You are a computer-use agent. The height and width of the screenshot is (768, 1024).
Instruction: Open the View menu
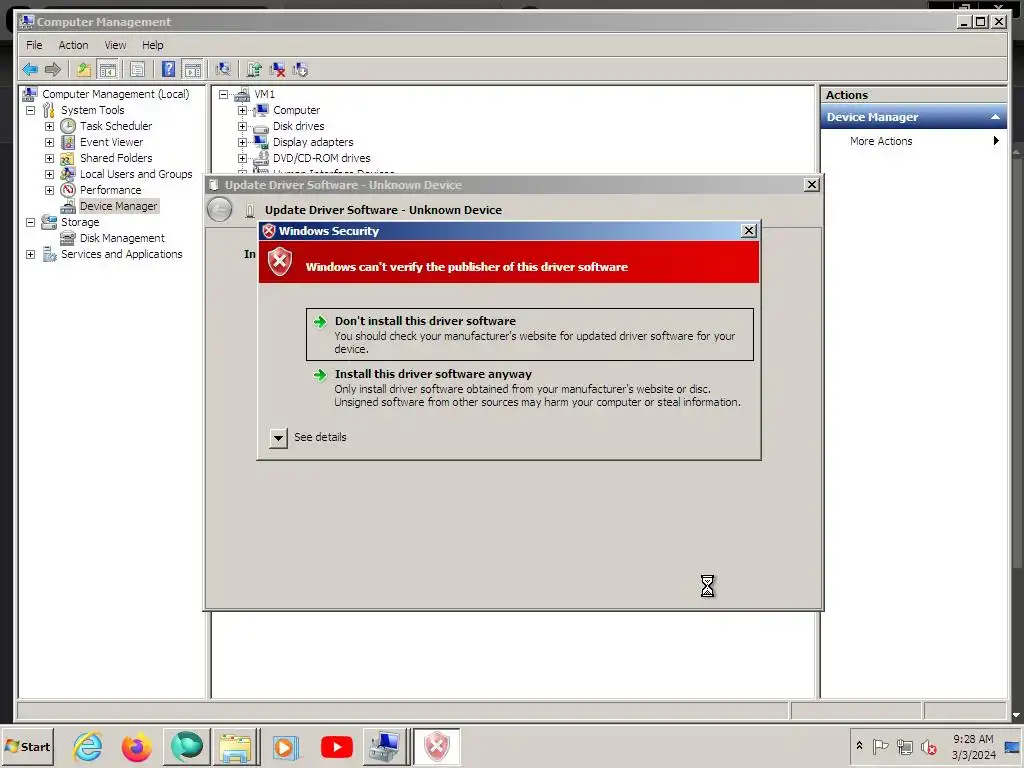click(x=115, y=45)
